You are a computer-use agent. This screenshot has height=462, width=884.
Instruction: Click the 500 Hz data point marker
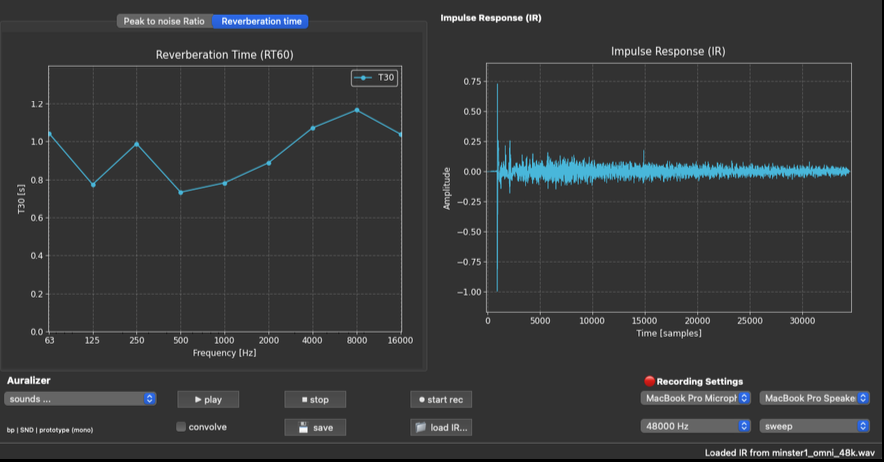click(181, 192)
